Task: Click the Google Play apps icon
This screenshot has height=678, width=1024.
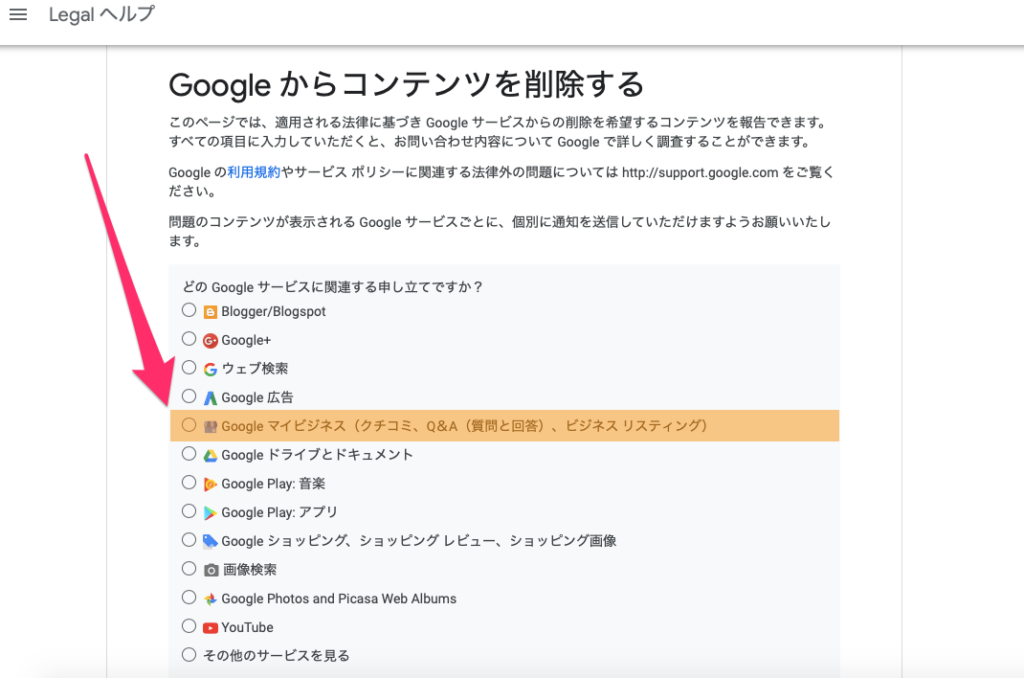Action: [x=210, y=513]
